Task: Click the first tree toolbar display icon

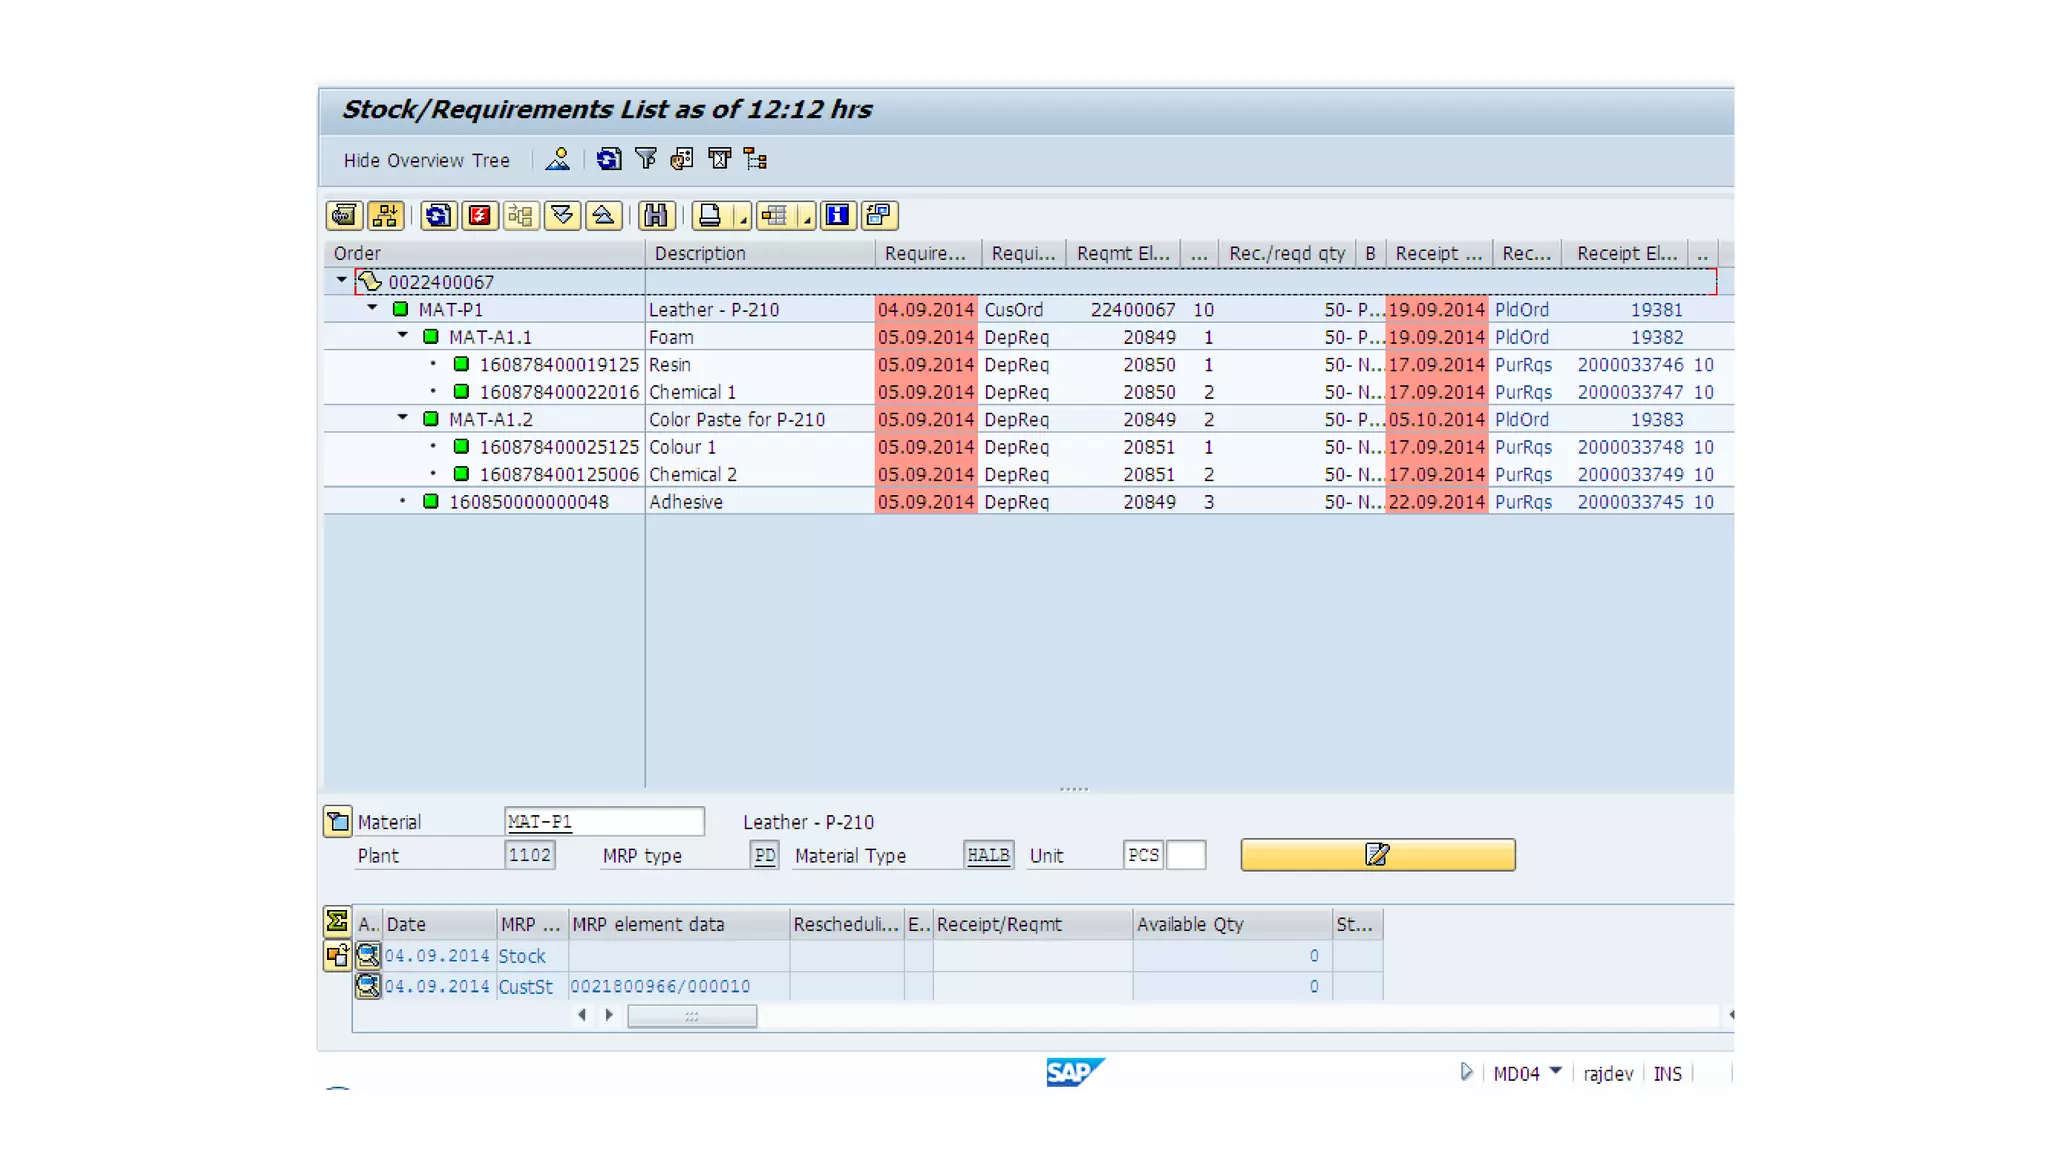Action: [x=344, y=215]
